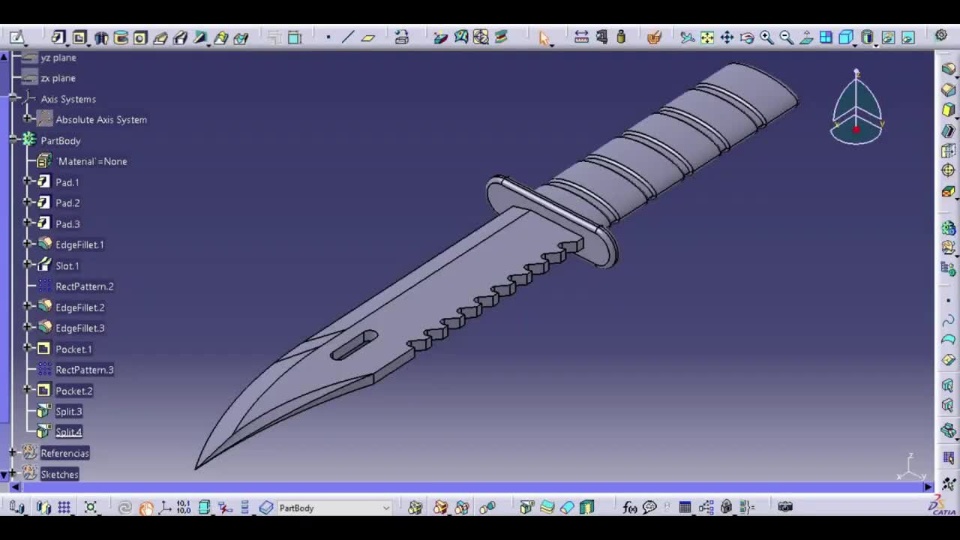The image size is (960, 540).
Task: Click the horizontal scrollbar right arrow
Action: (928, 487)
